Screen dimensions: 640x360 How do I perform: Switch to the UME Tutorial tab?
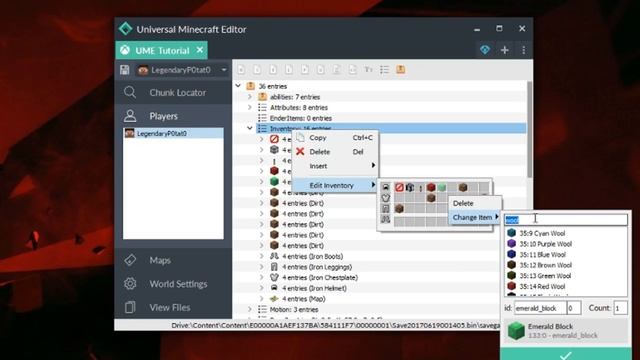click(x=162, y=51)
